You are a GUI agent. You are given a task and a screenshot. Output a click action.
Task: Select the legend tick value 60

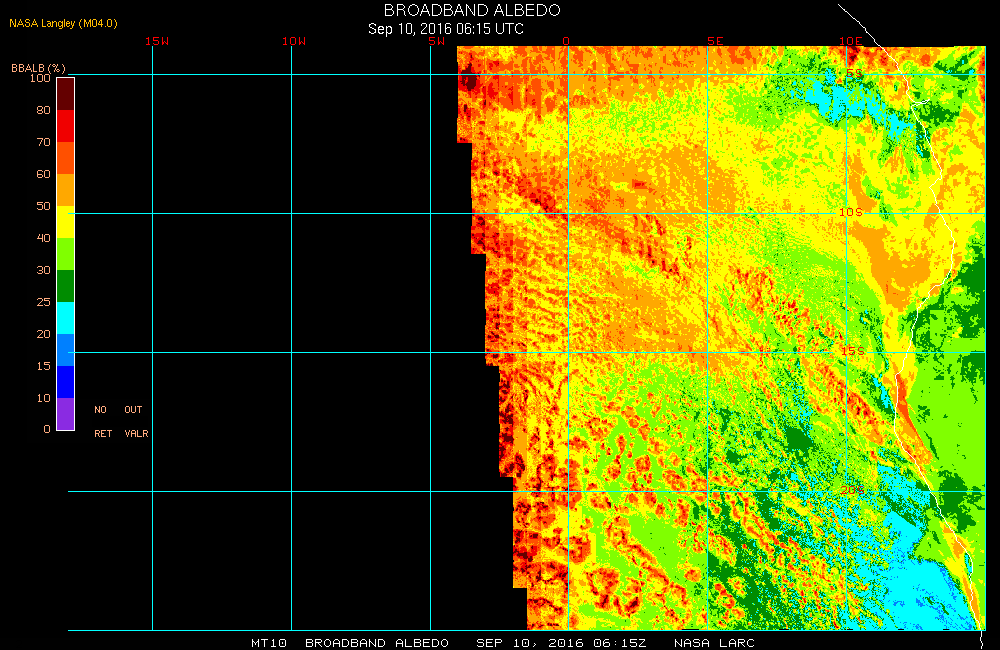pos(43,174)
